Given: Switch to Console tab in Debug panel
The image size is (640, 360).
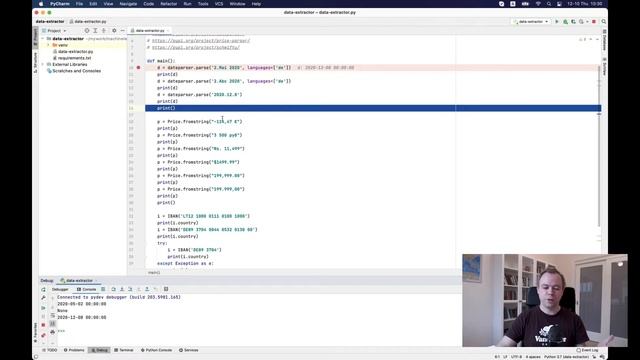Looking at the screenshot, I should pyautogui.click(x=87, y=289).
